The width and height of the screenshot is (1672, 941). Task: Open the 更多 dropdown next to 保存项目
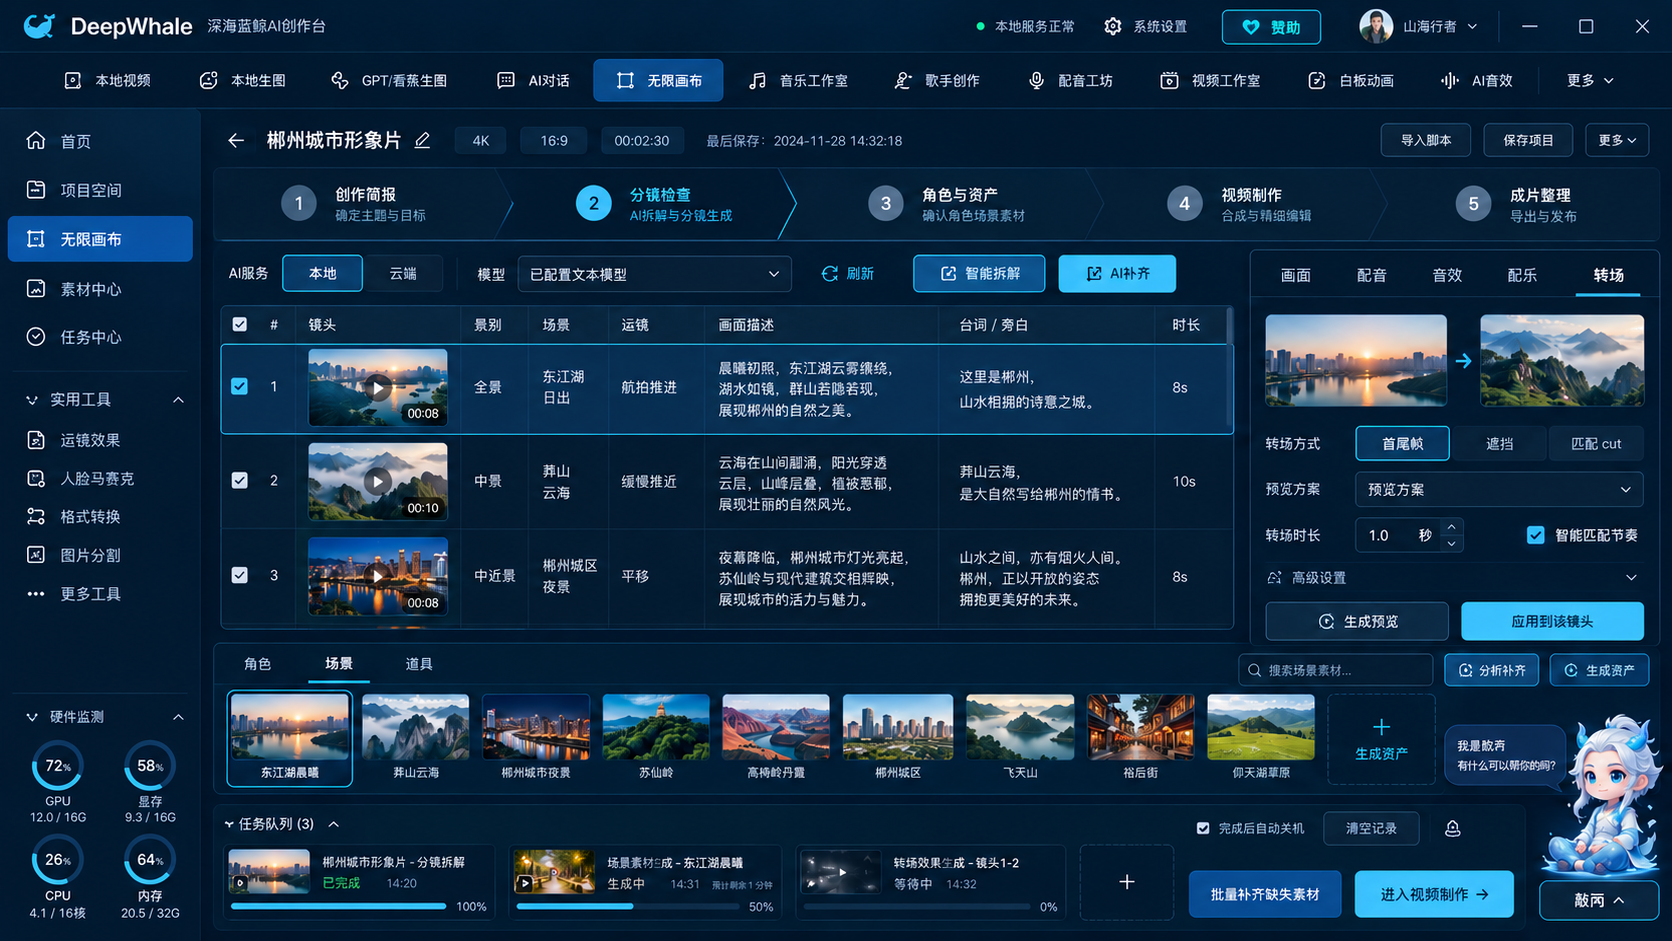pyautogui.click(x=1617, y=141)
